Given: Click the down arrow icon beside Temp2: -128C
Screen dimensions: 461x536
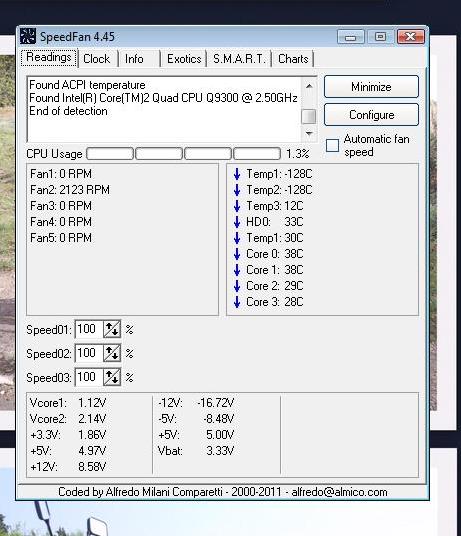Looking at the screenshot, I should [x=237, y=190].
